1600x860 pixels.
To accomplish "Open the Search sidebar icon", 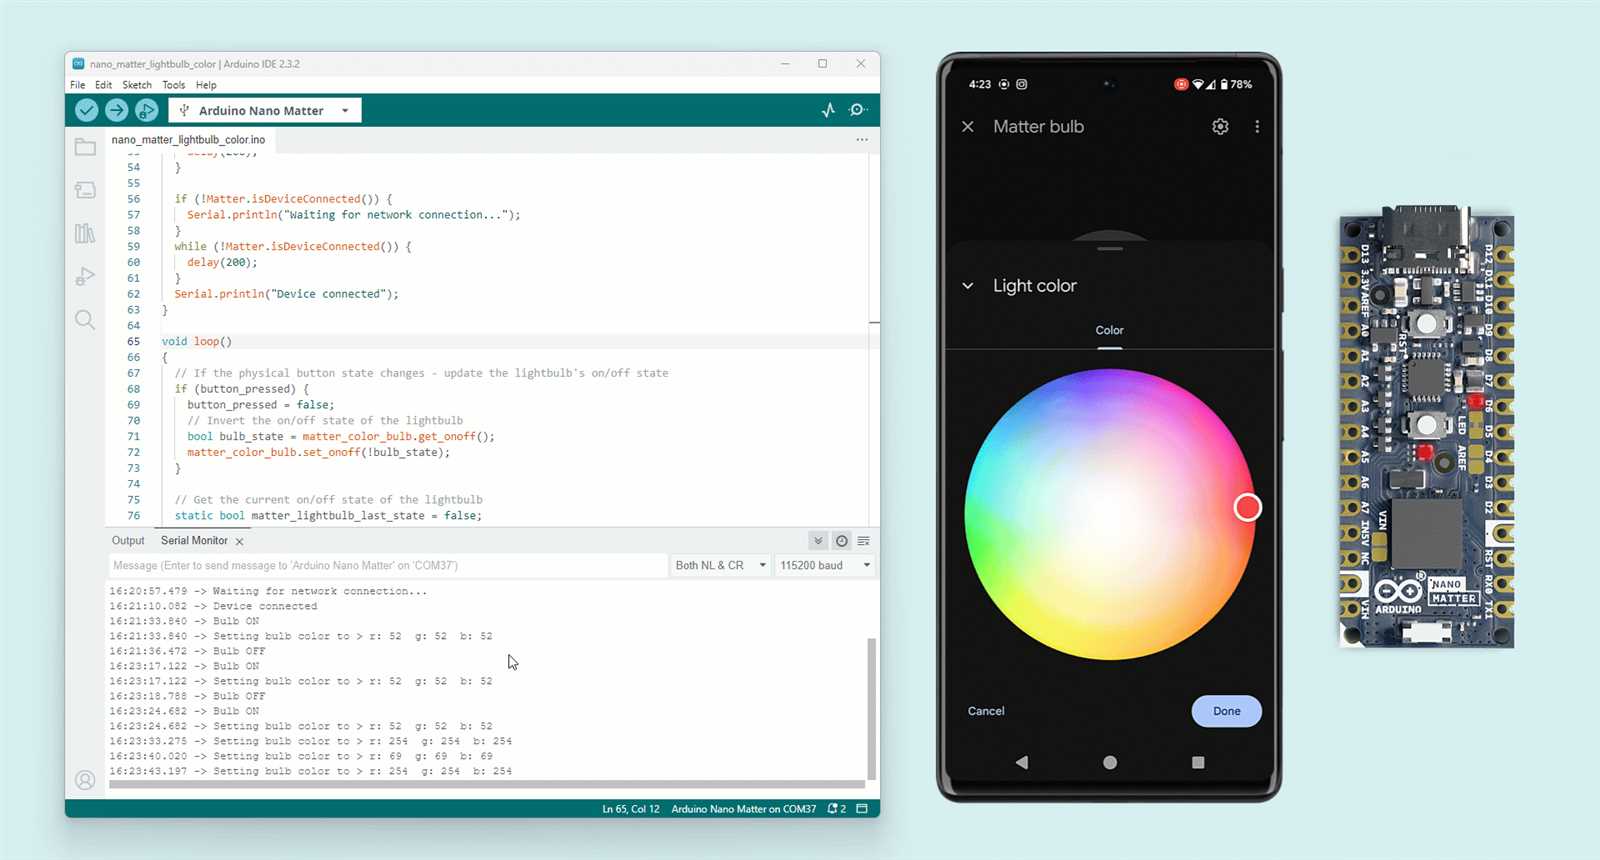I will coord(85,320).
